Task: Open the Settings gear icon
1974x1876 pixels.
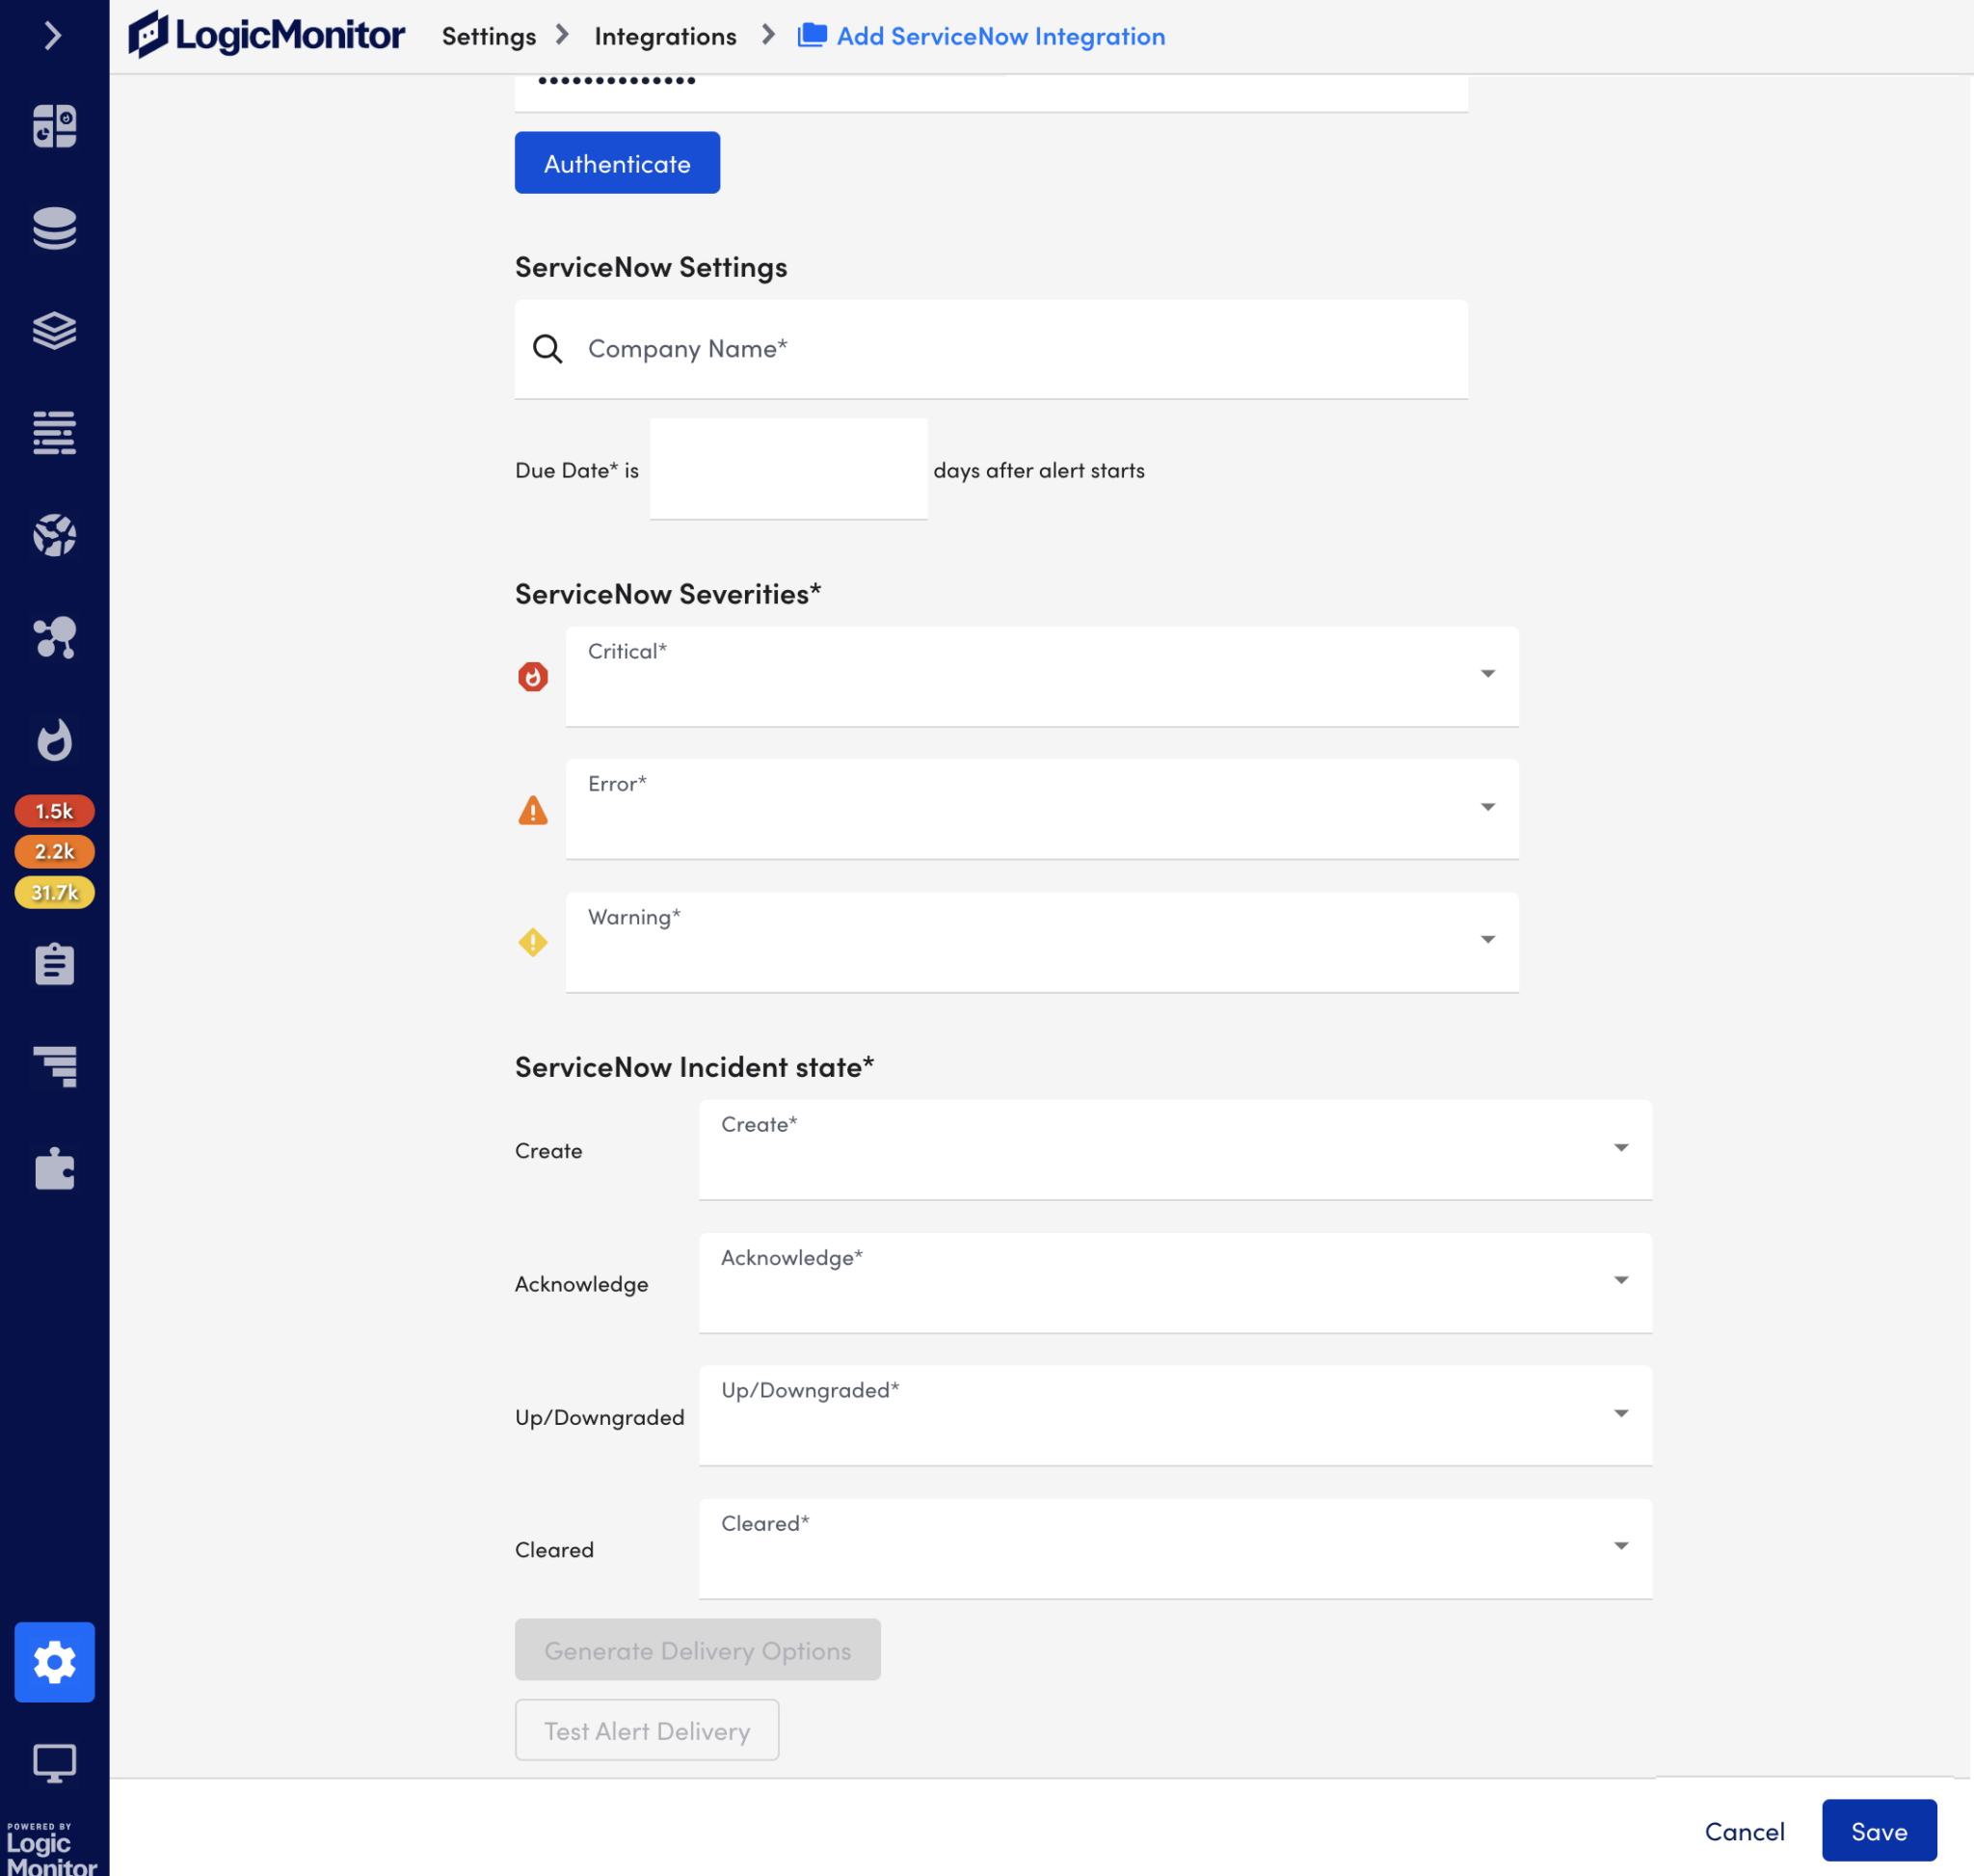Action: tap(55, 1662)
